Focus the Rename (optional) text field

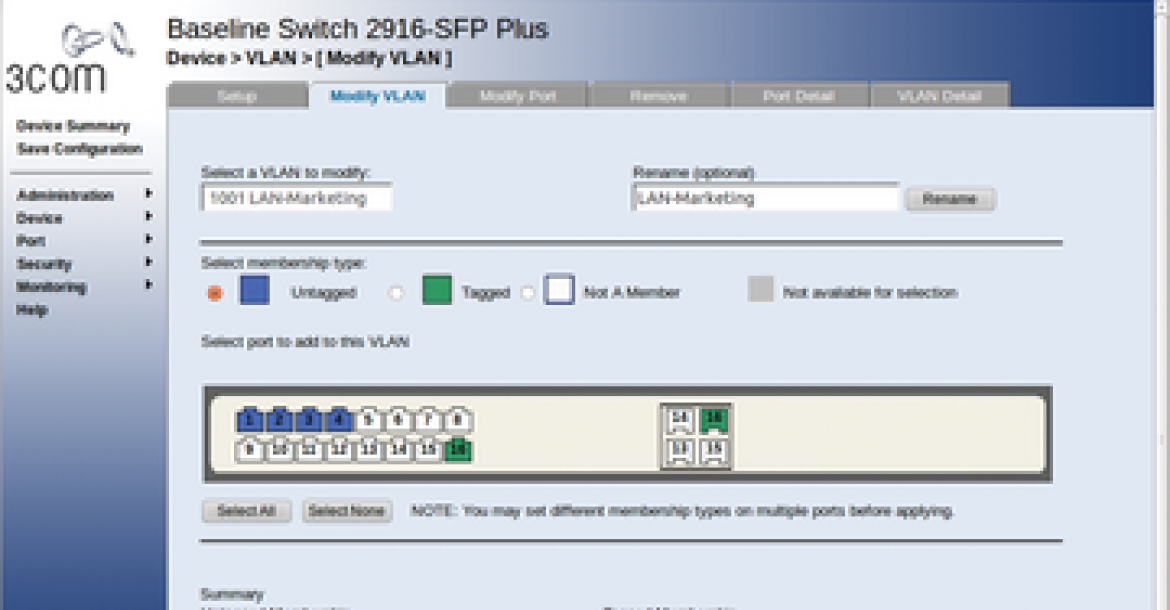point(766,198)
